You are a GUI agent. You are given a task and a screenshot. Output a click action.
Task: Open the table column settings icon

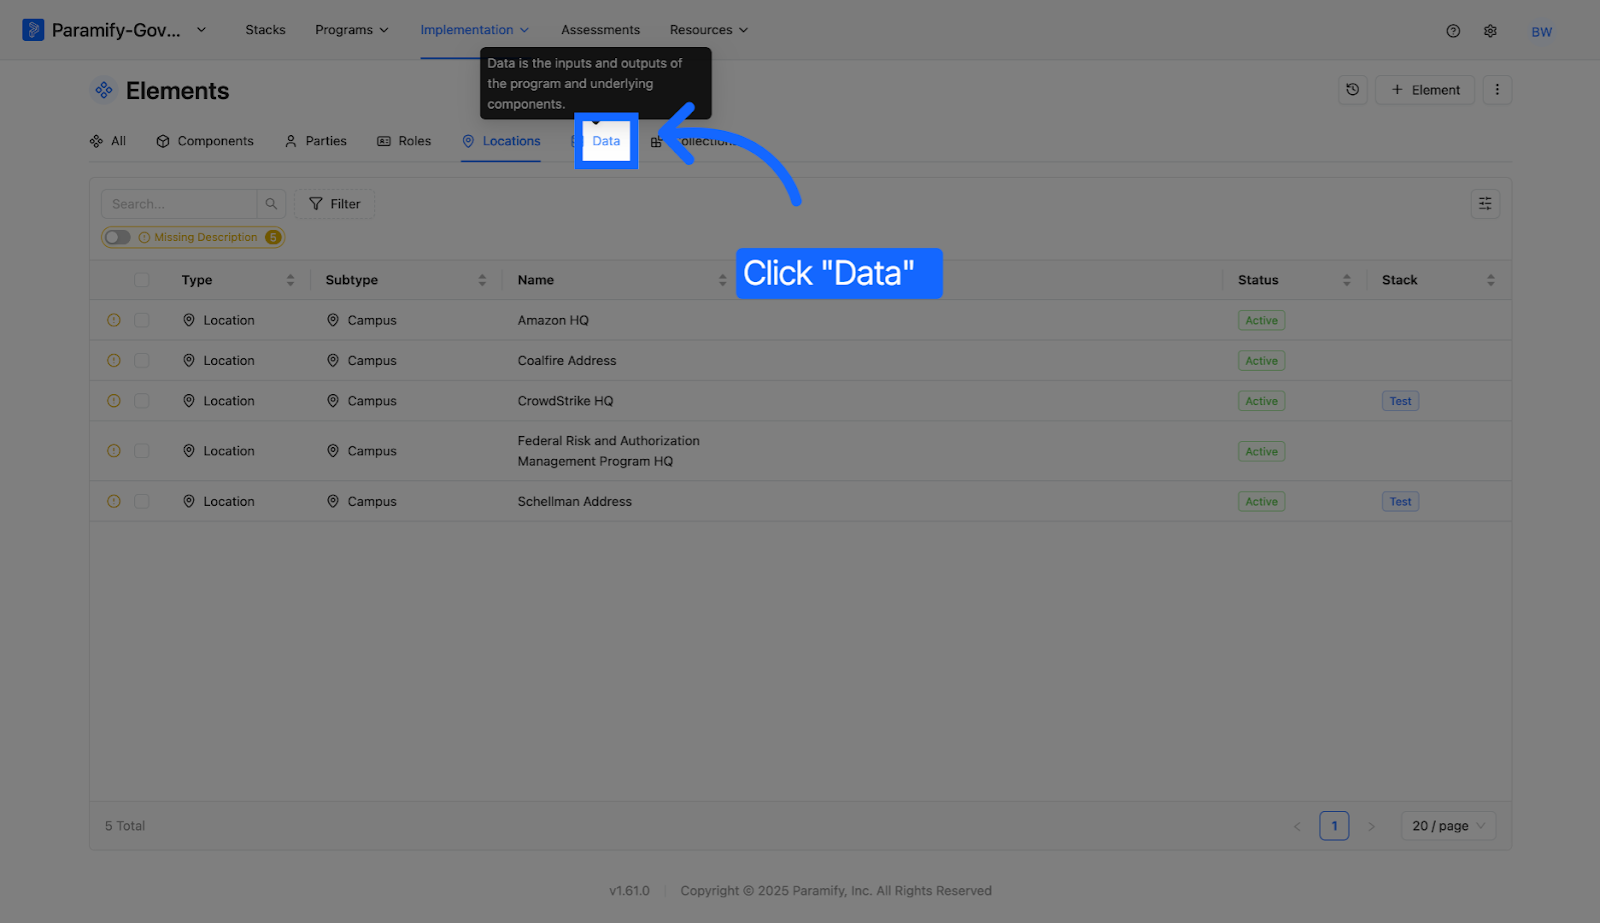[x=1485, y=204]
